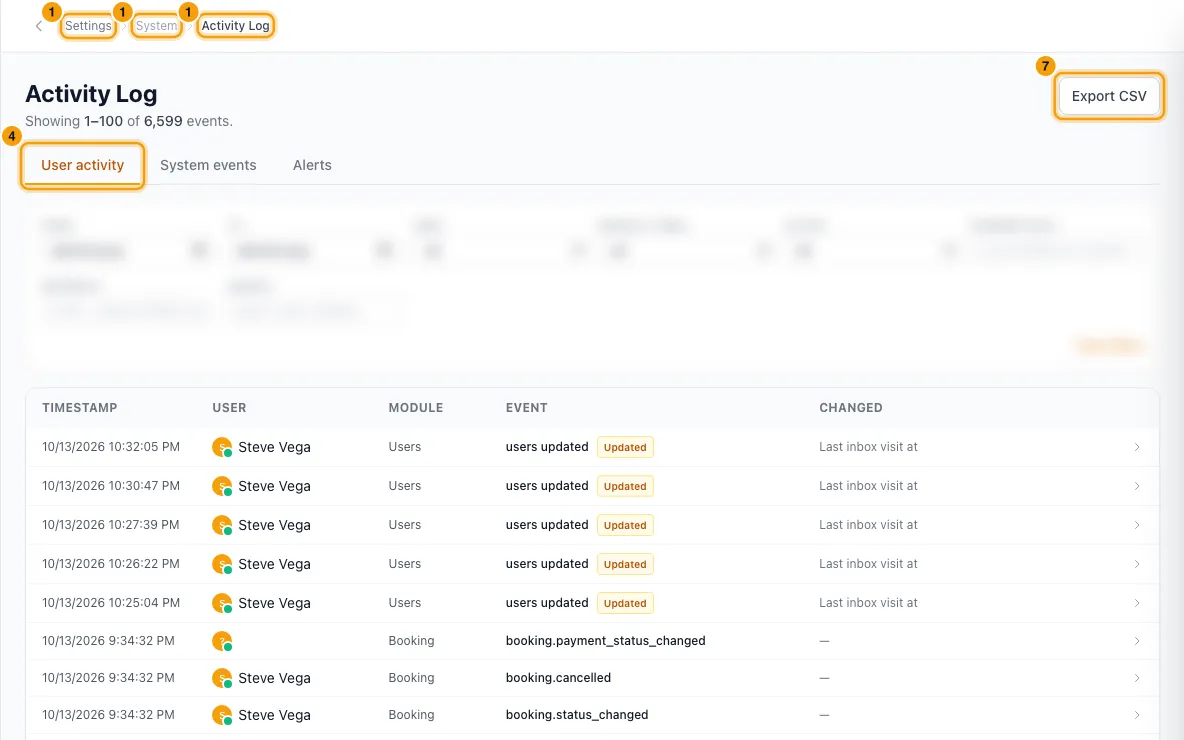This screenshot has height=740, width=1184.
Task: Open row chevron for booking.status_changed event
Action: 1136,715
